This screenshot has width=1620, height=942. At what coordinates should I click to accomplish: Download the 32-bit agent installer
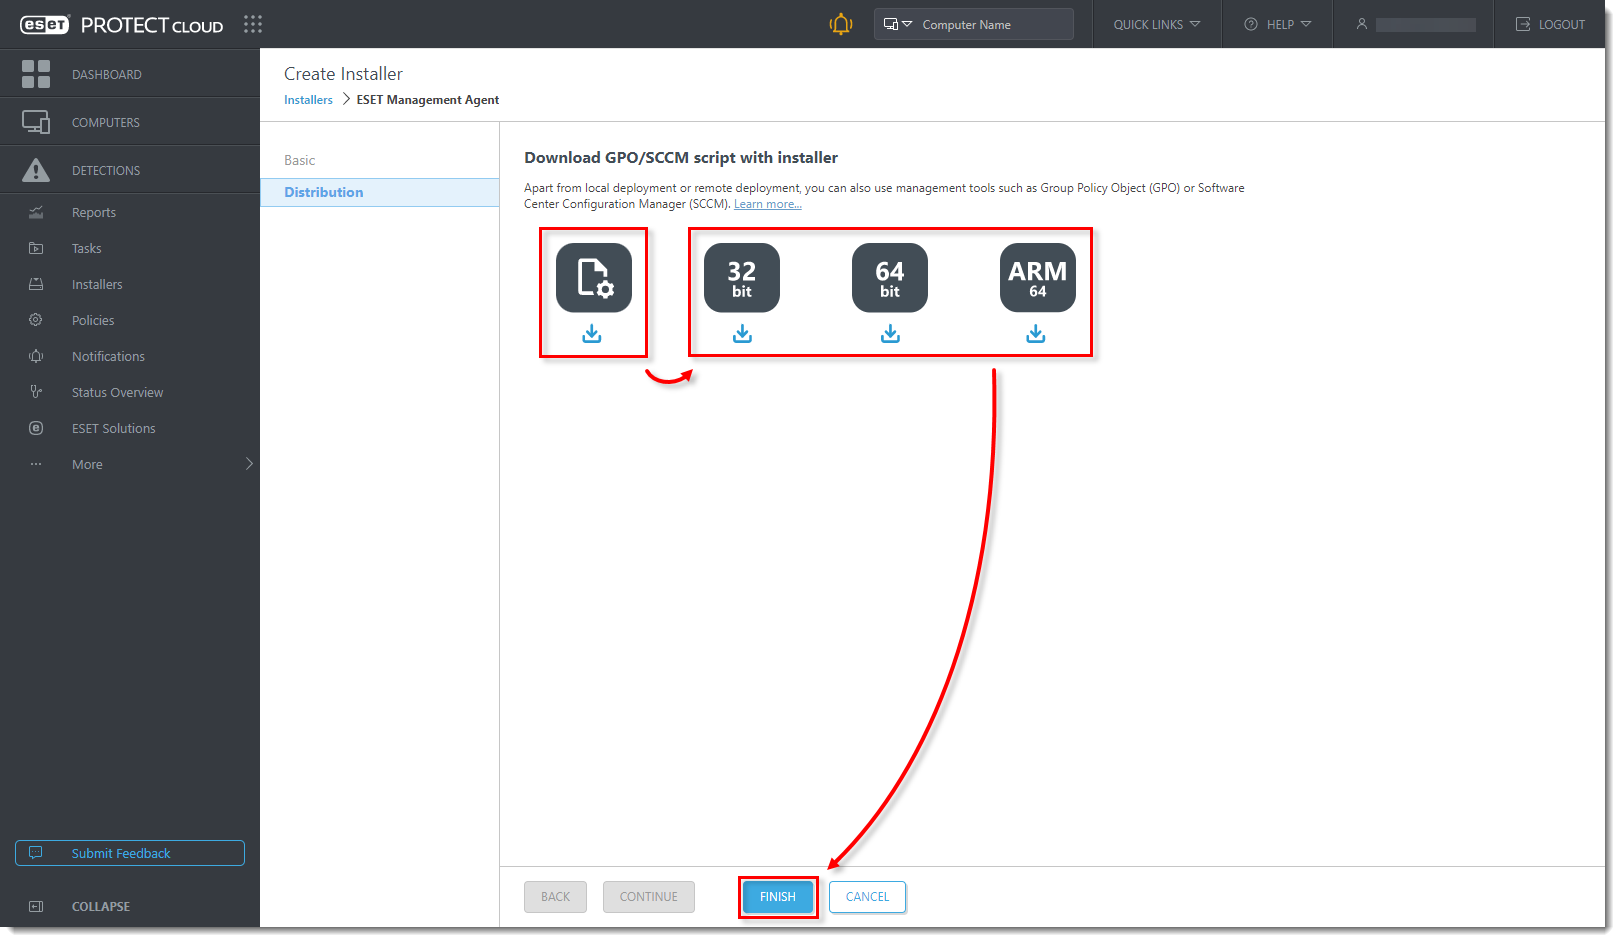(741, 333)
